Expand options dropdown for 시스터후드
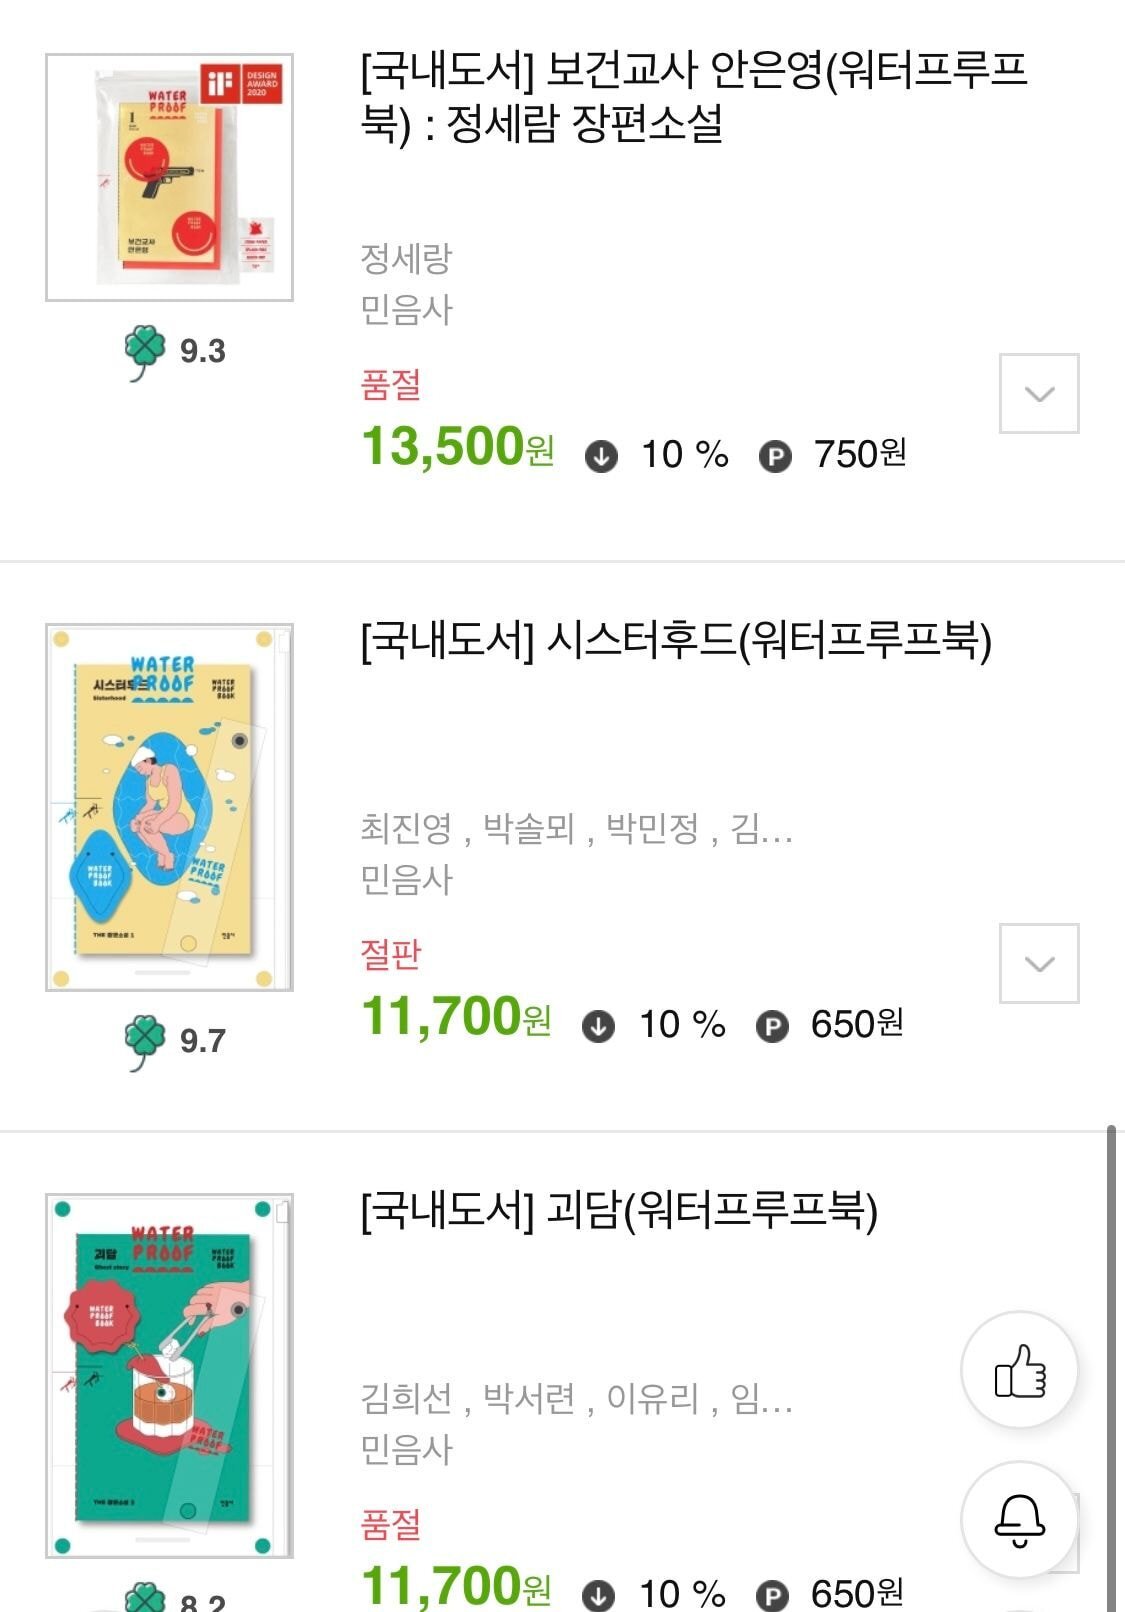This screenshot has height=1612, width=1125. coord(1039,963)
